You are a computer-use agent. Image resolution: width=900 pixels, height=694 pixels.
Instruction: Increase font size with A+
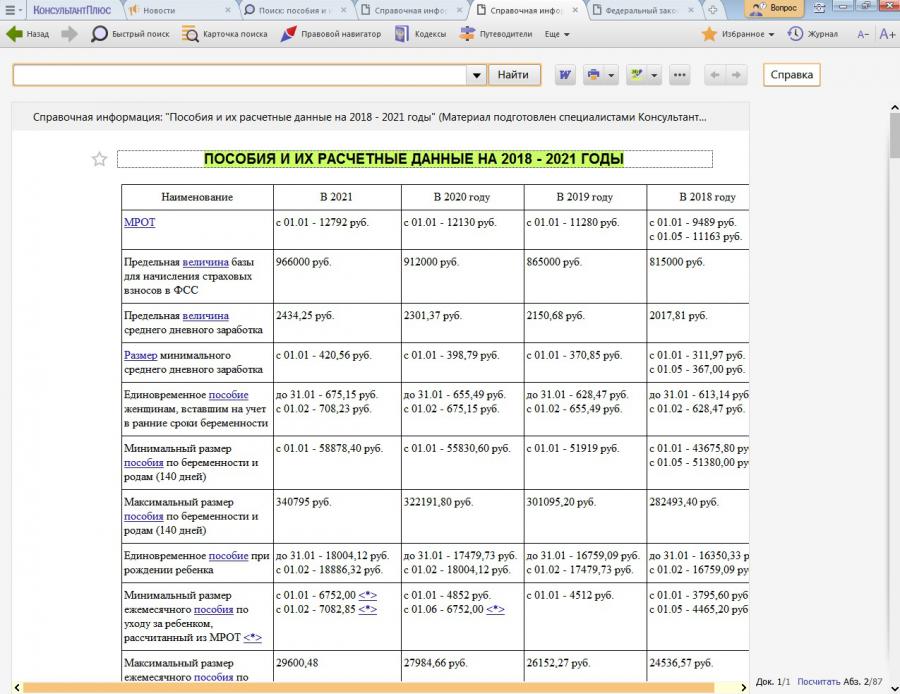886,34
